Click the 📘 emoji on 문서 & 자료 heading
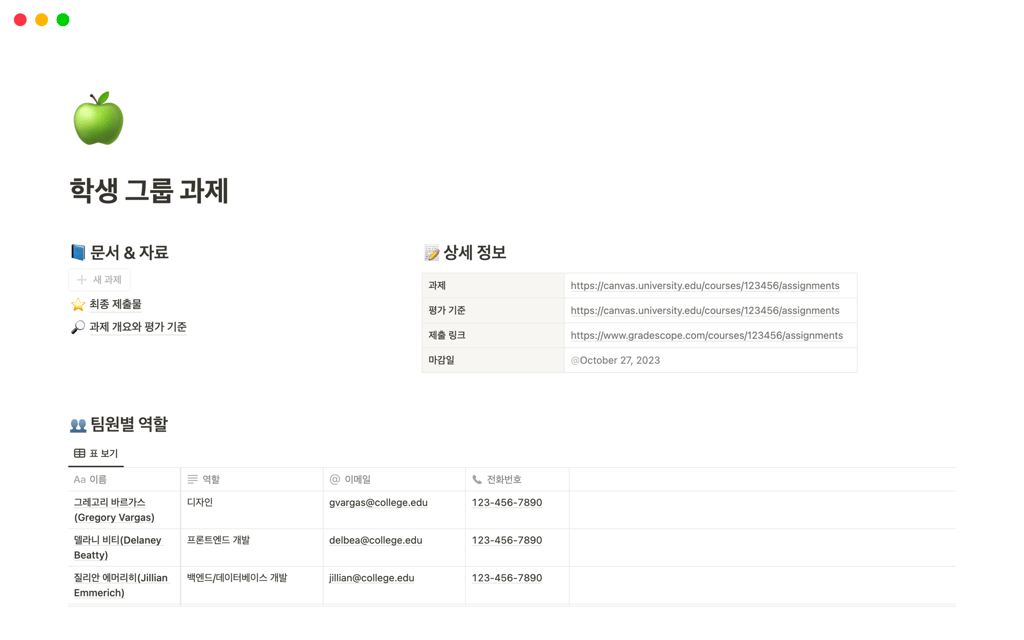Image resolution: width=1024 pixels, height=640 pixels. click(79, 252)
